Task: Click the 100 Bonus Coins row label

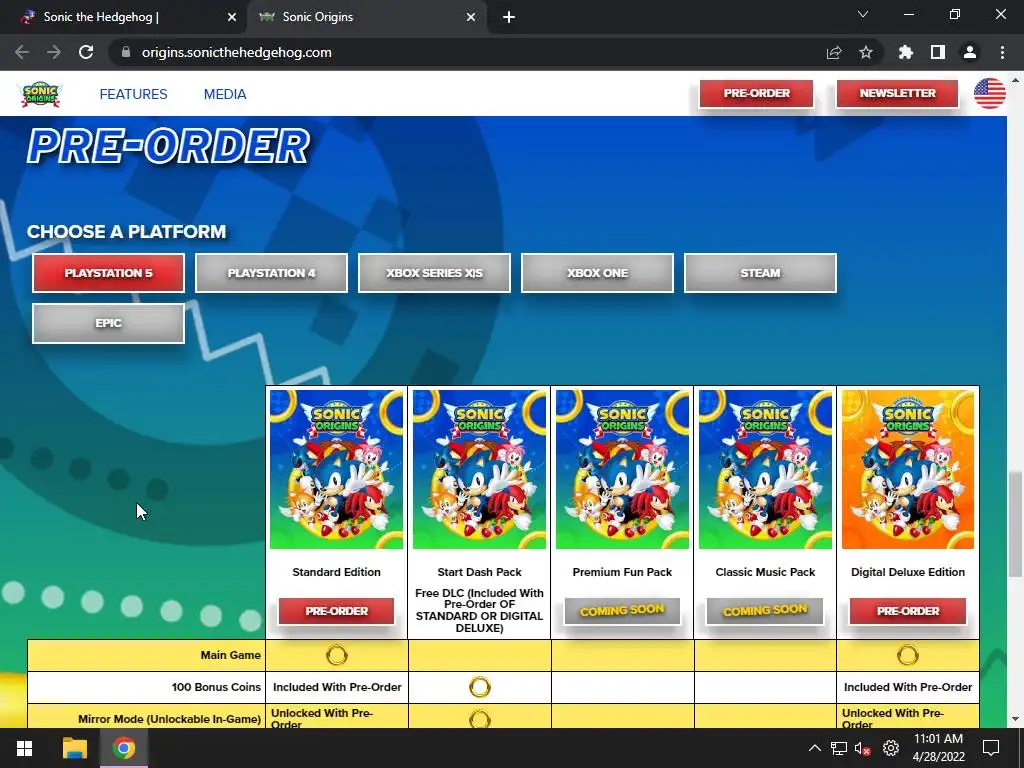Action: click(216, 687)
